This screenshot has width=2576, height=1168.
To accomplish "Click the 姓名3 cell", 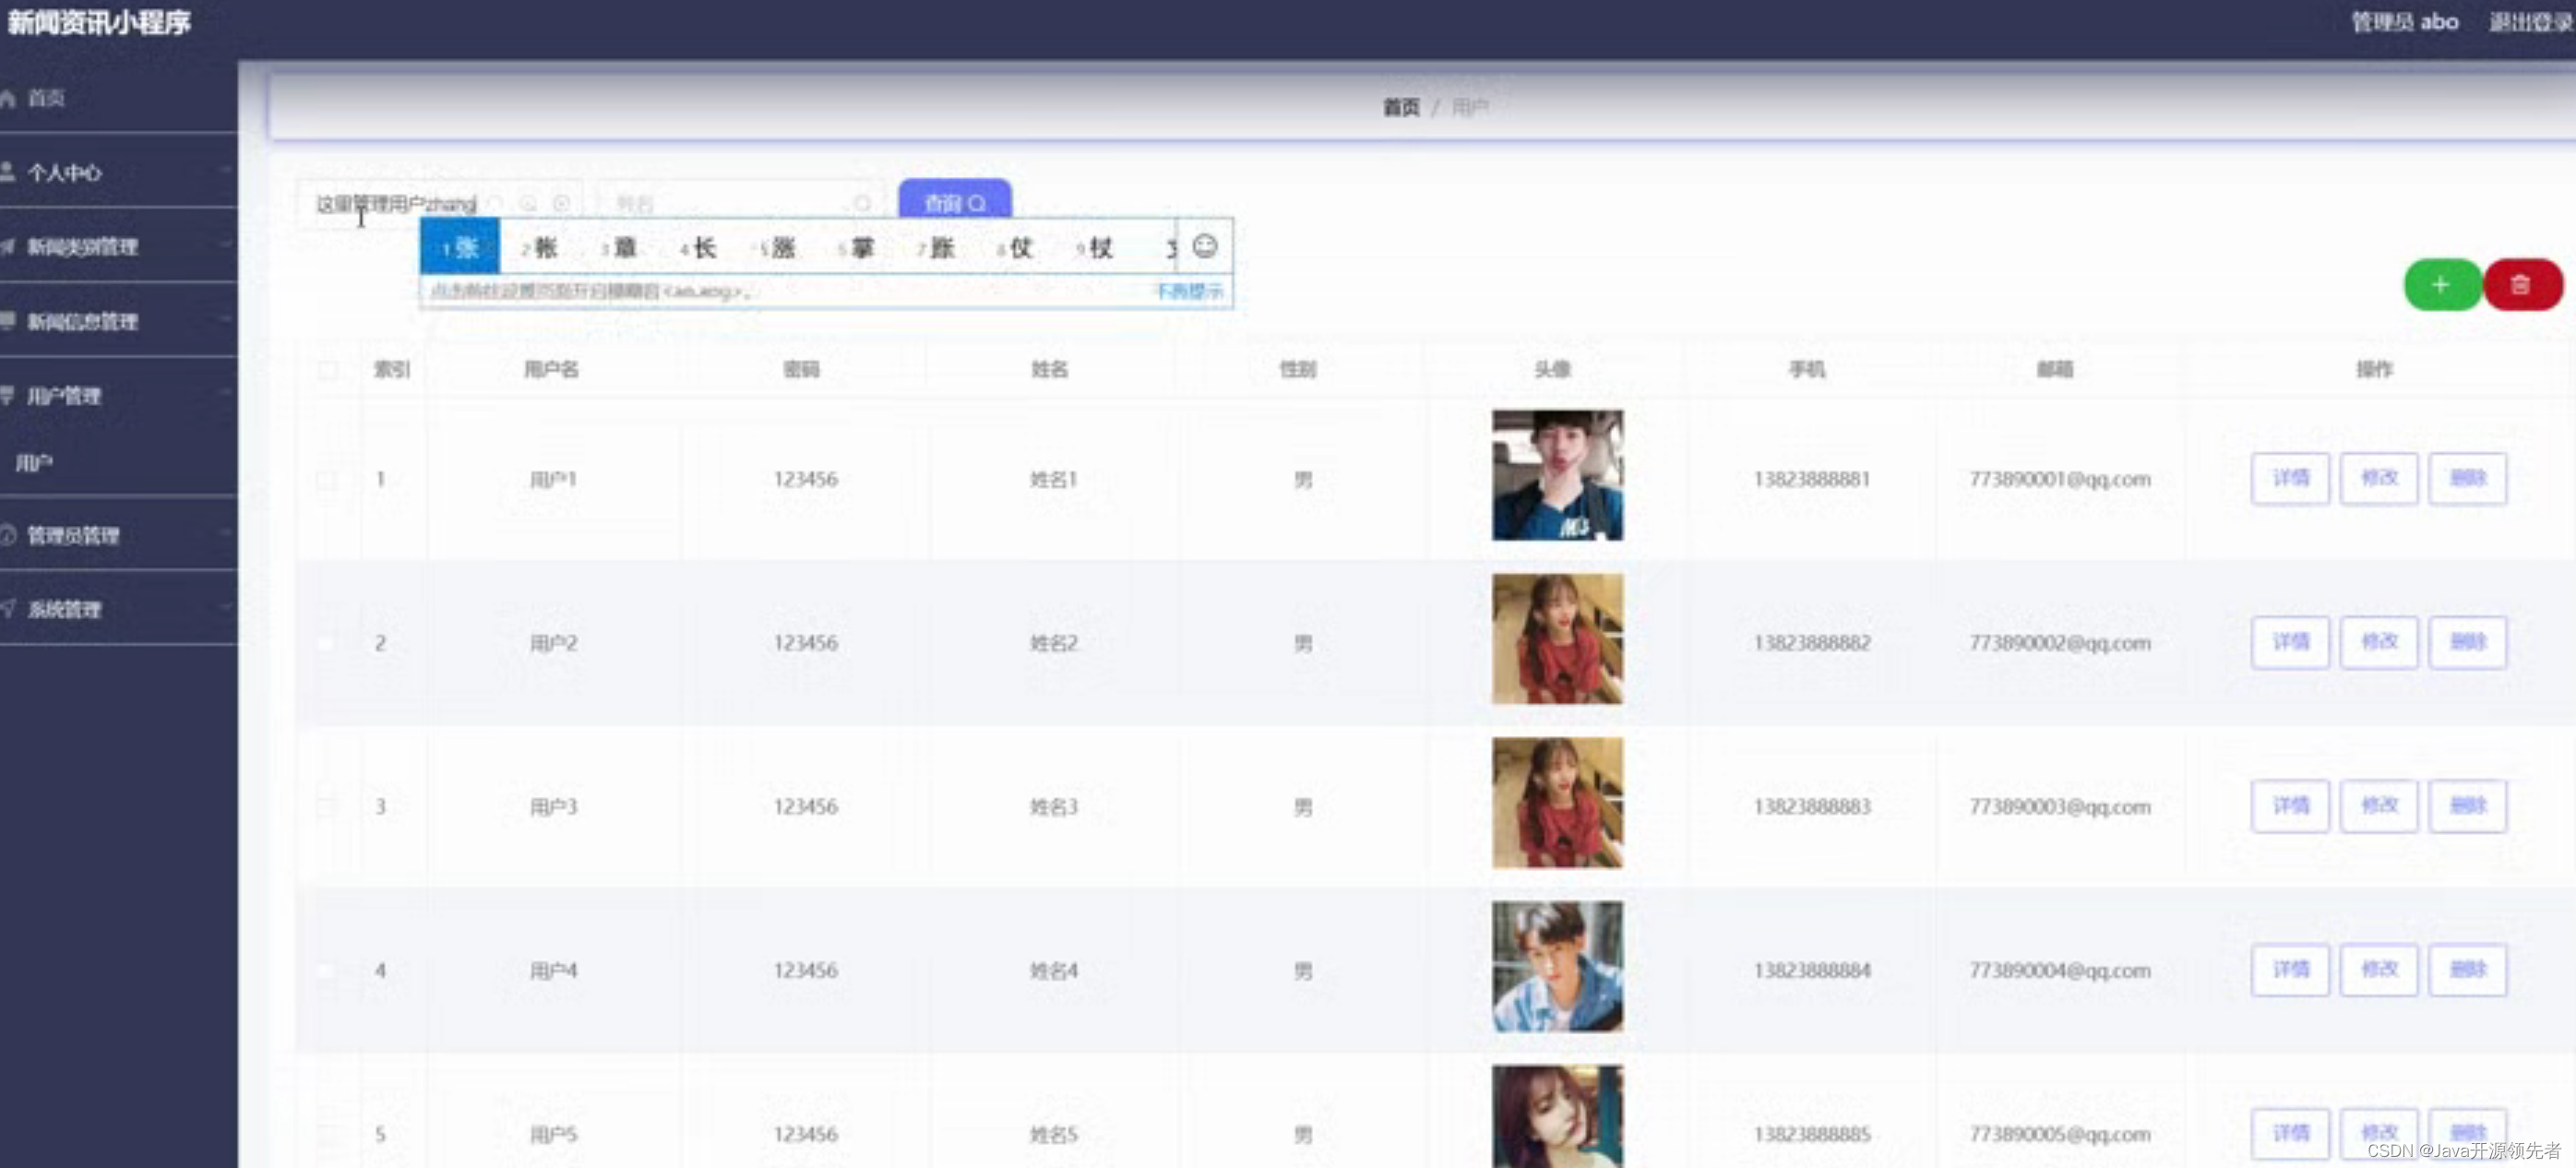I will (x=1053, y=807).
